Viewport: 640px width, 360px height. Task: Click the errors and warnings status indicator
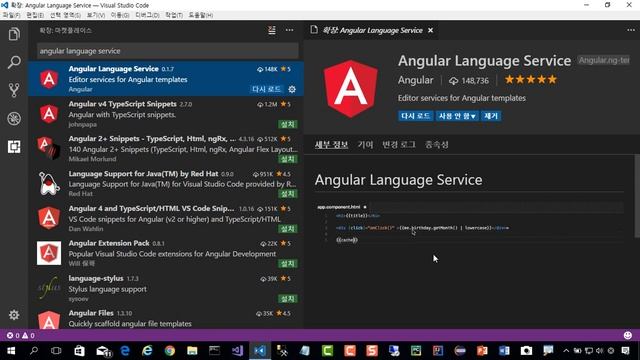point(20,336)
